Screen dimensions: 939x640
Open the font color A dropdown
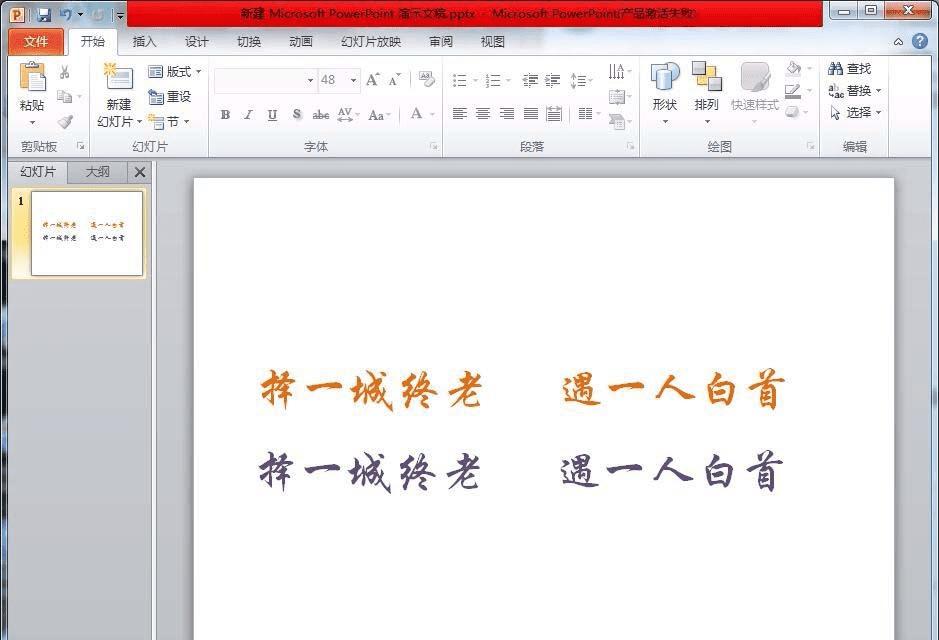[x=432, y=114]
